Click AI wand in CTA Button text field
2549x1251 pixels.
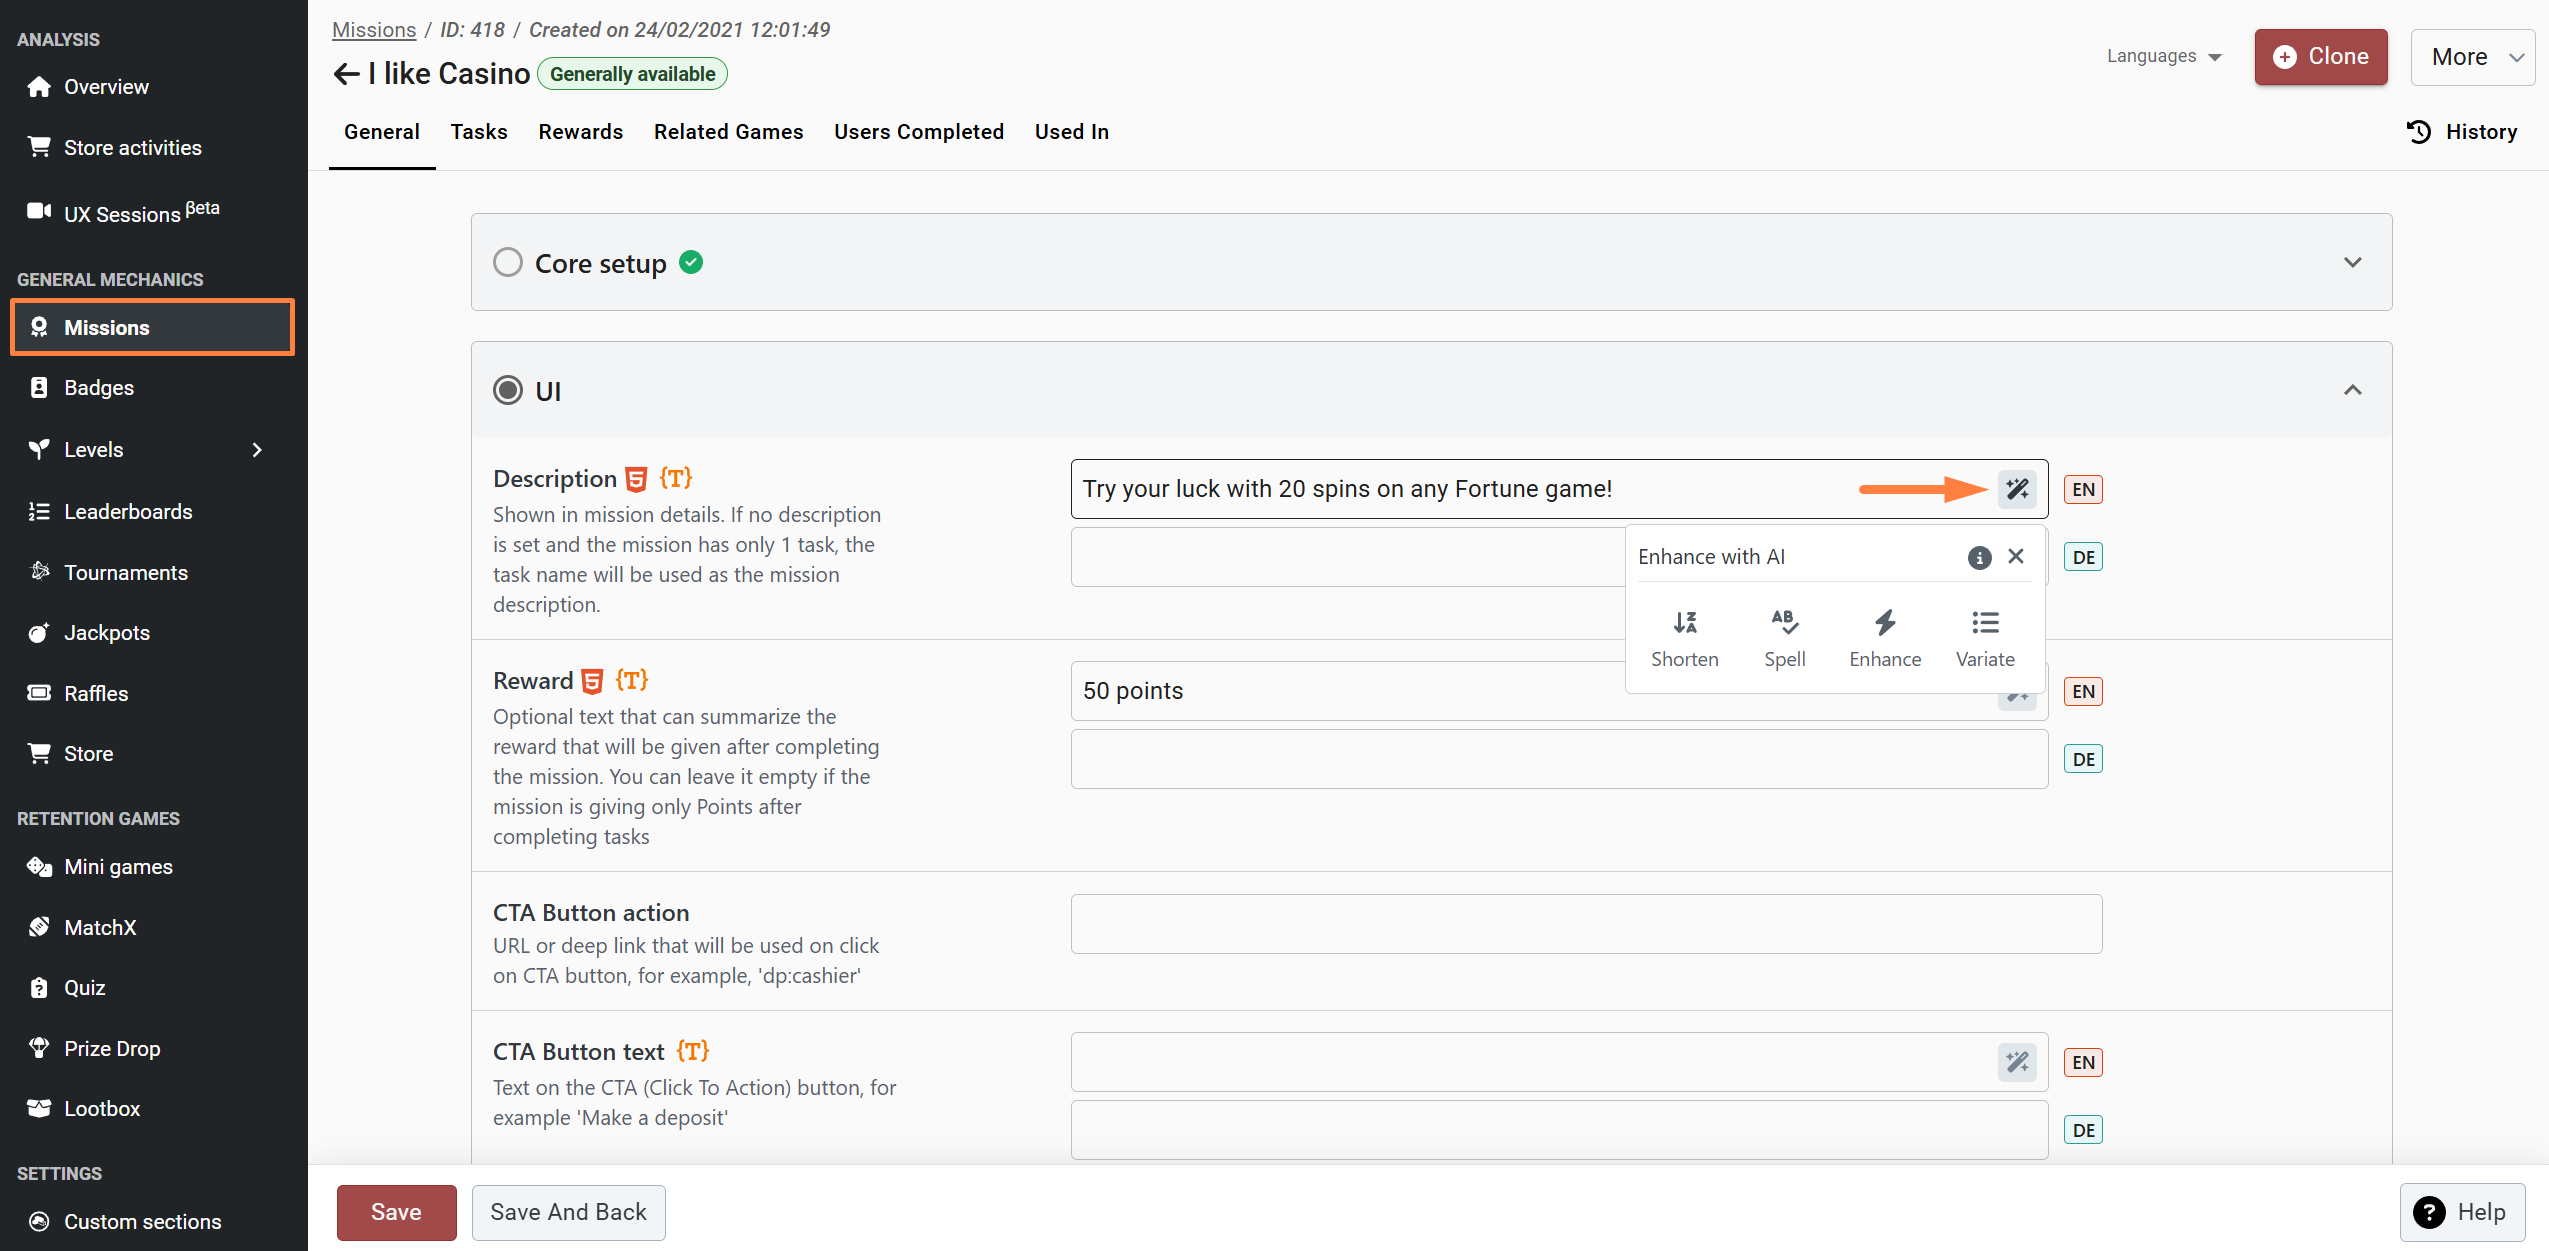tap(2017, 1062)
